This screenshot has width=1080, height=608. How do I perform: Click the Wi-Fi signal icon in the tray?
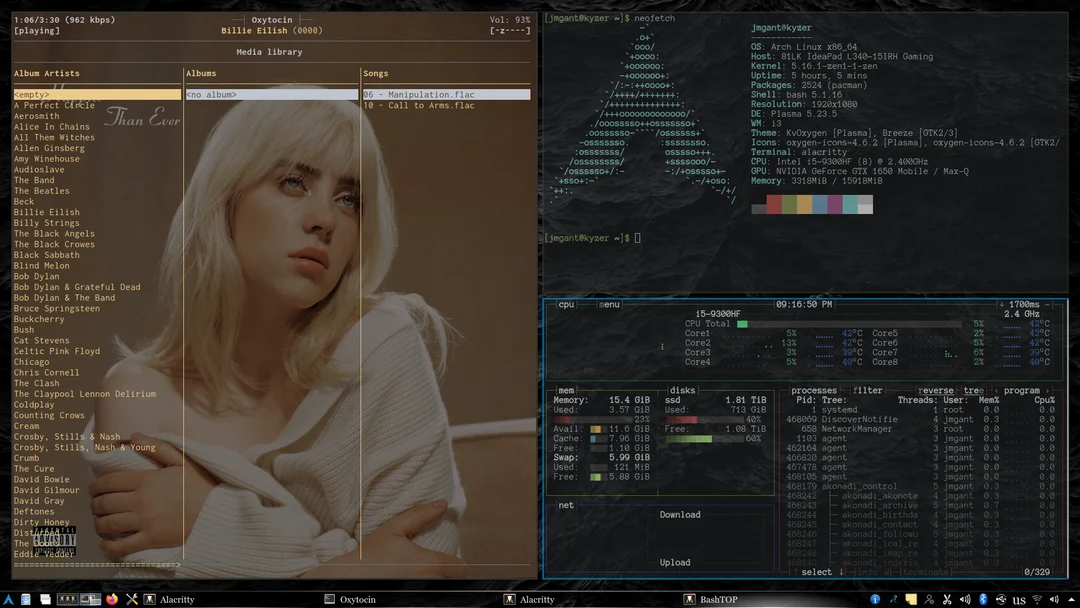coord(1037,599)
